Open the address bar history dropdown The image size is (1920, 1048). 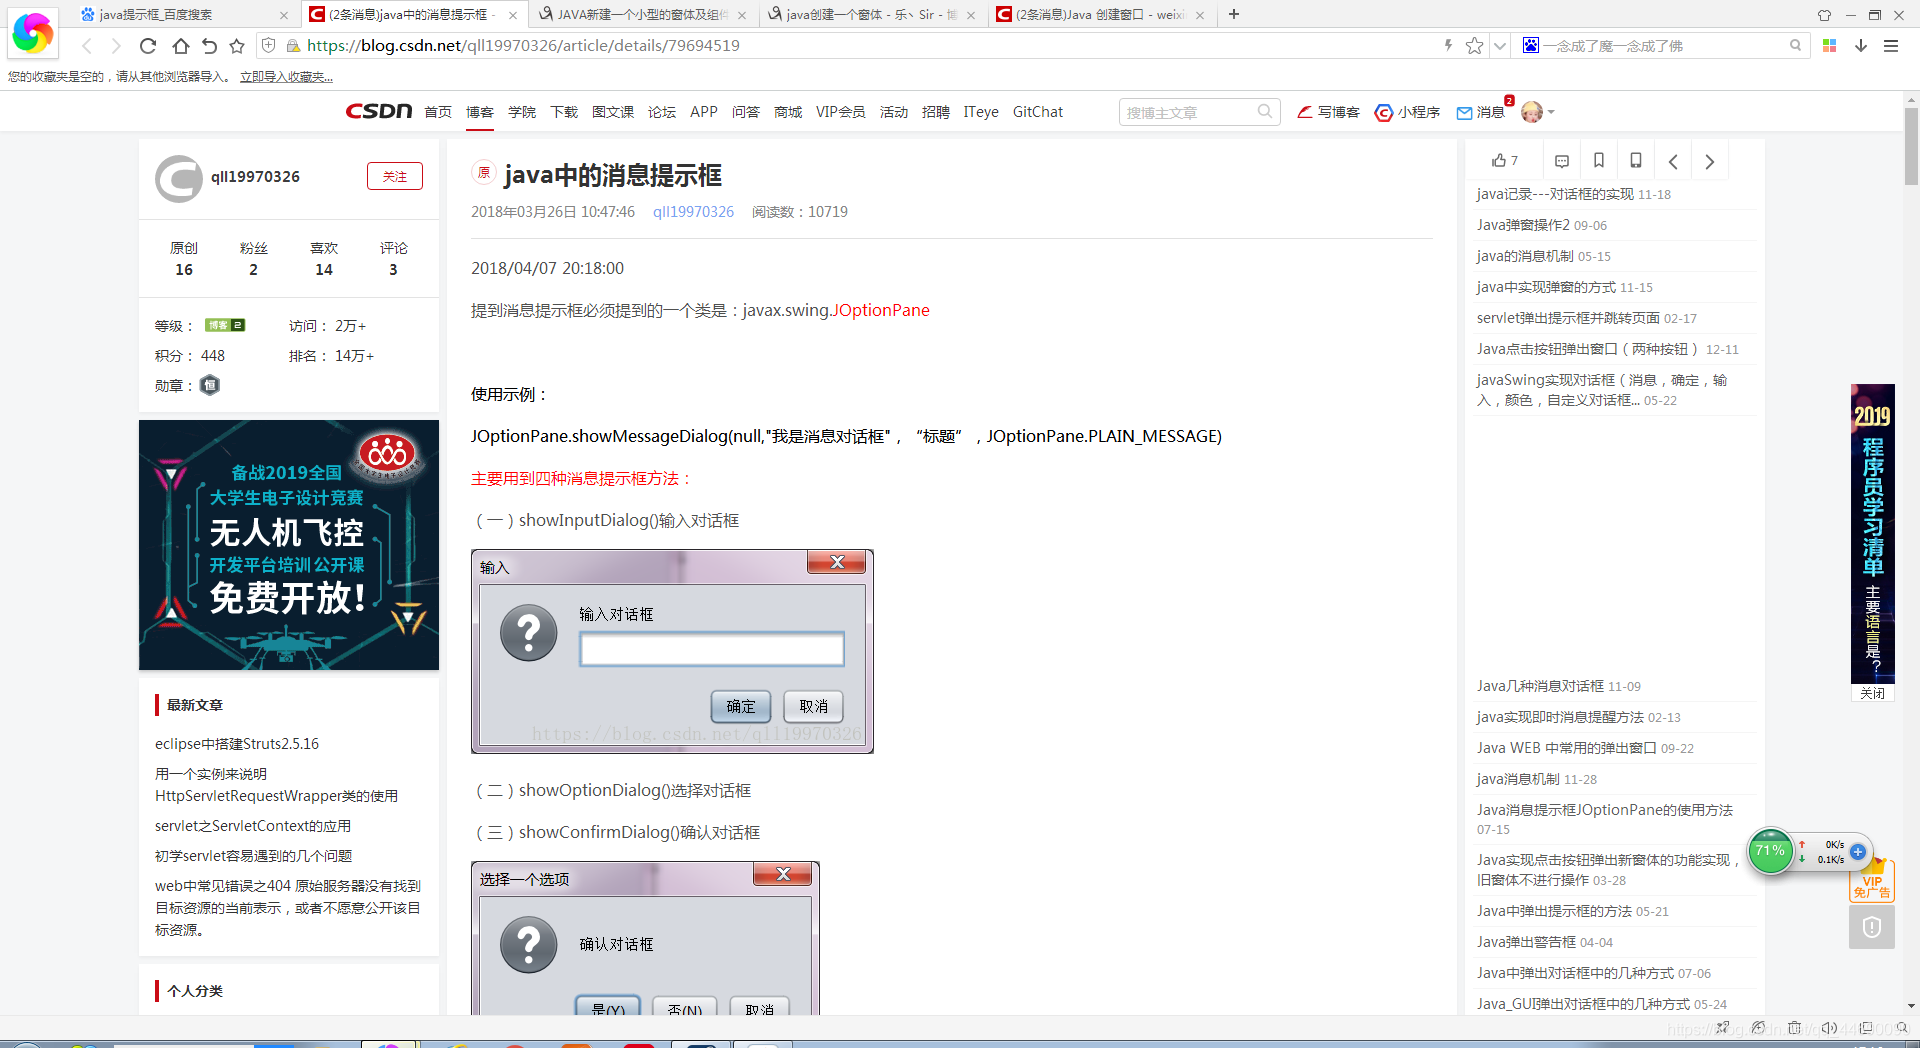(x=1499, y=45)
